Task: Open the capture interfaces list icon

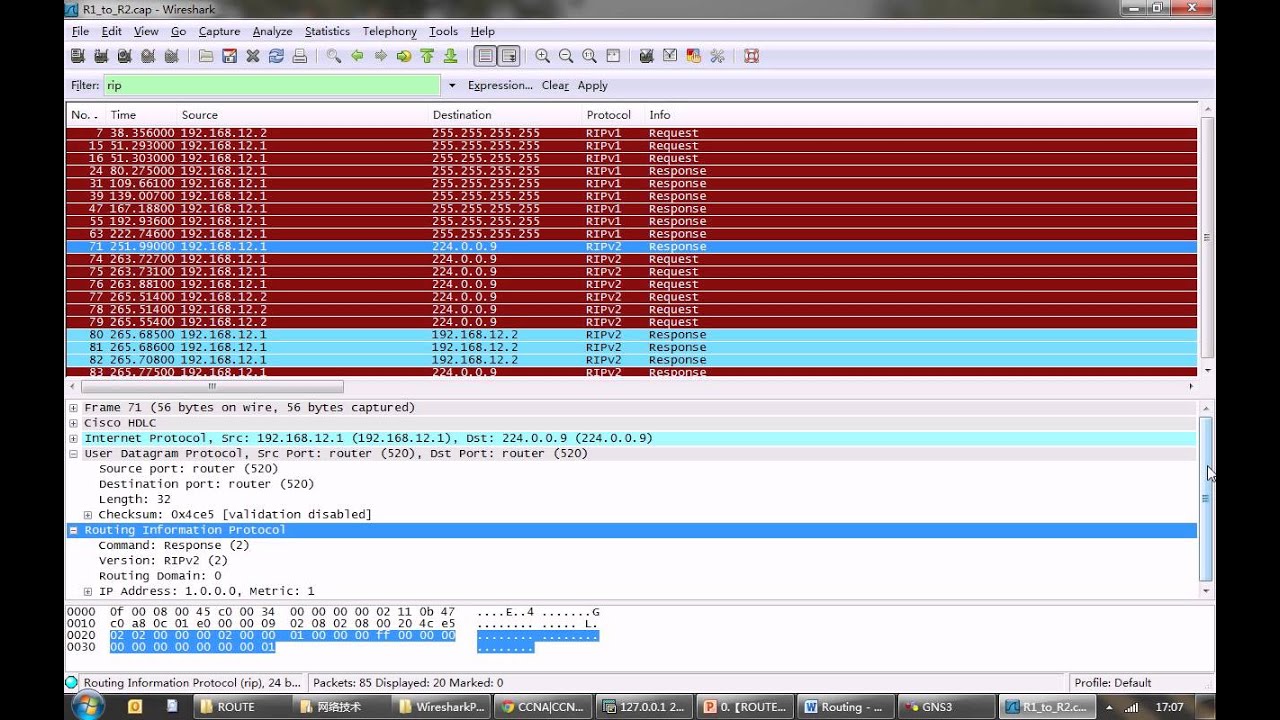Action: pos(77,56)
